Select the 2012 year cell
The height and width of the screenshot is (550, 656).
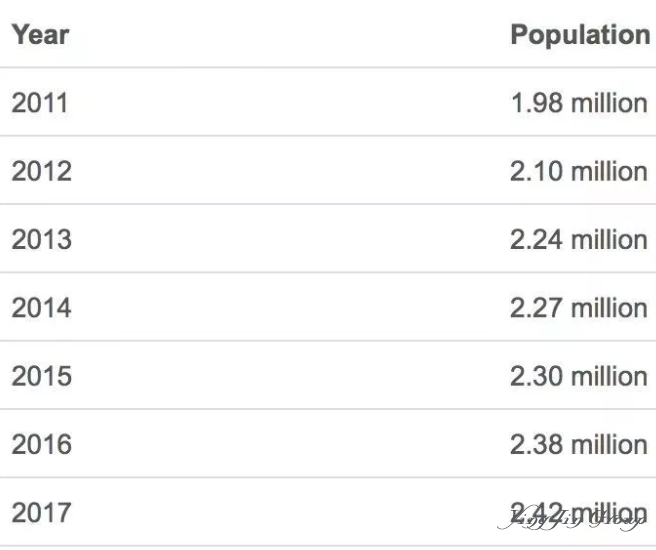click(x=41, y=171)
